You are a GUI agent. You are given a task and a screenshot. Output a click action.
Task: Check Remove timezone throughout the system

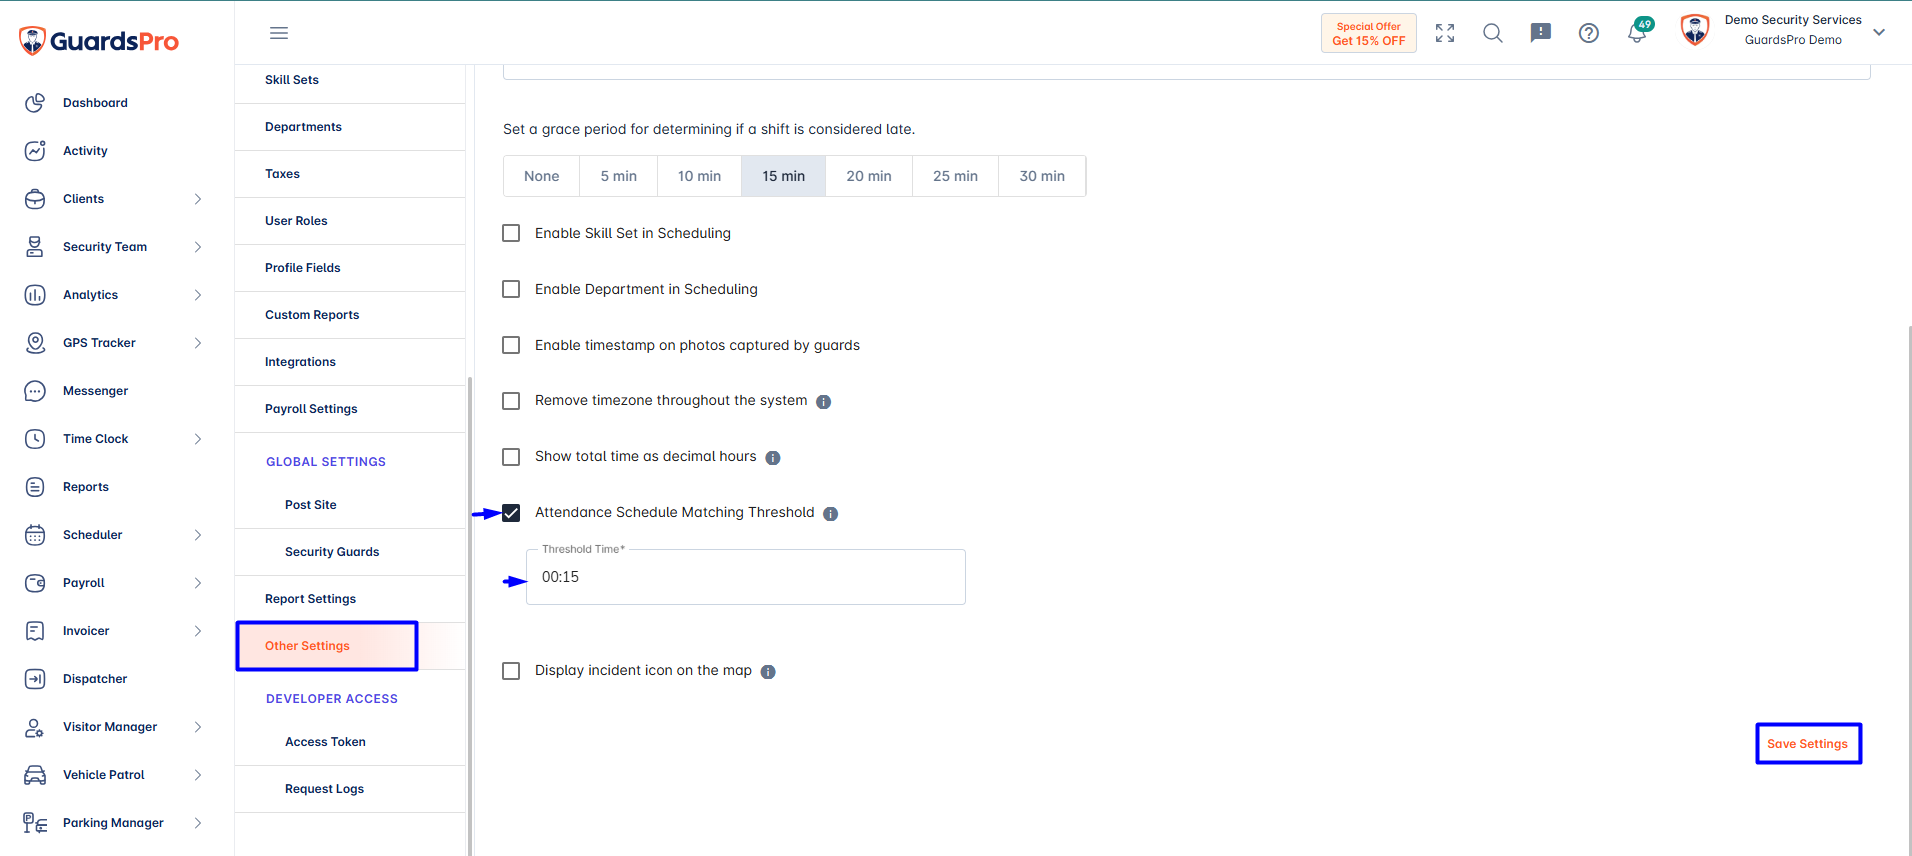pyautogui.click(x=511, y=401)
